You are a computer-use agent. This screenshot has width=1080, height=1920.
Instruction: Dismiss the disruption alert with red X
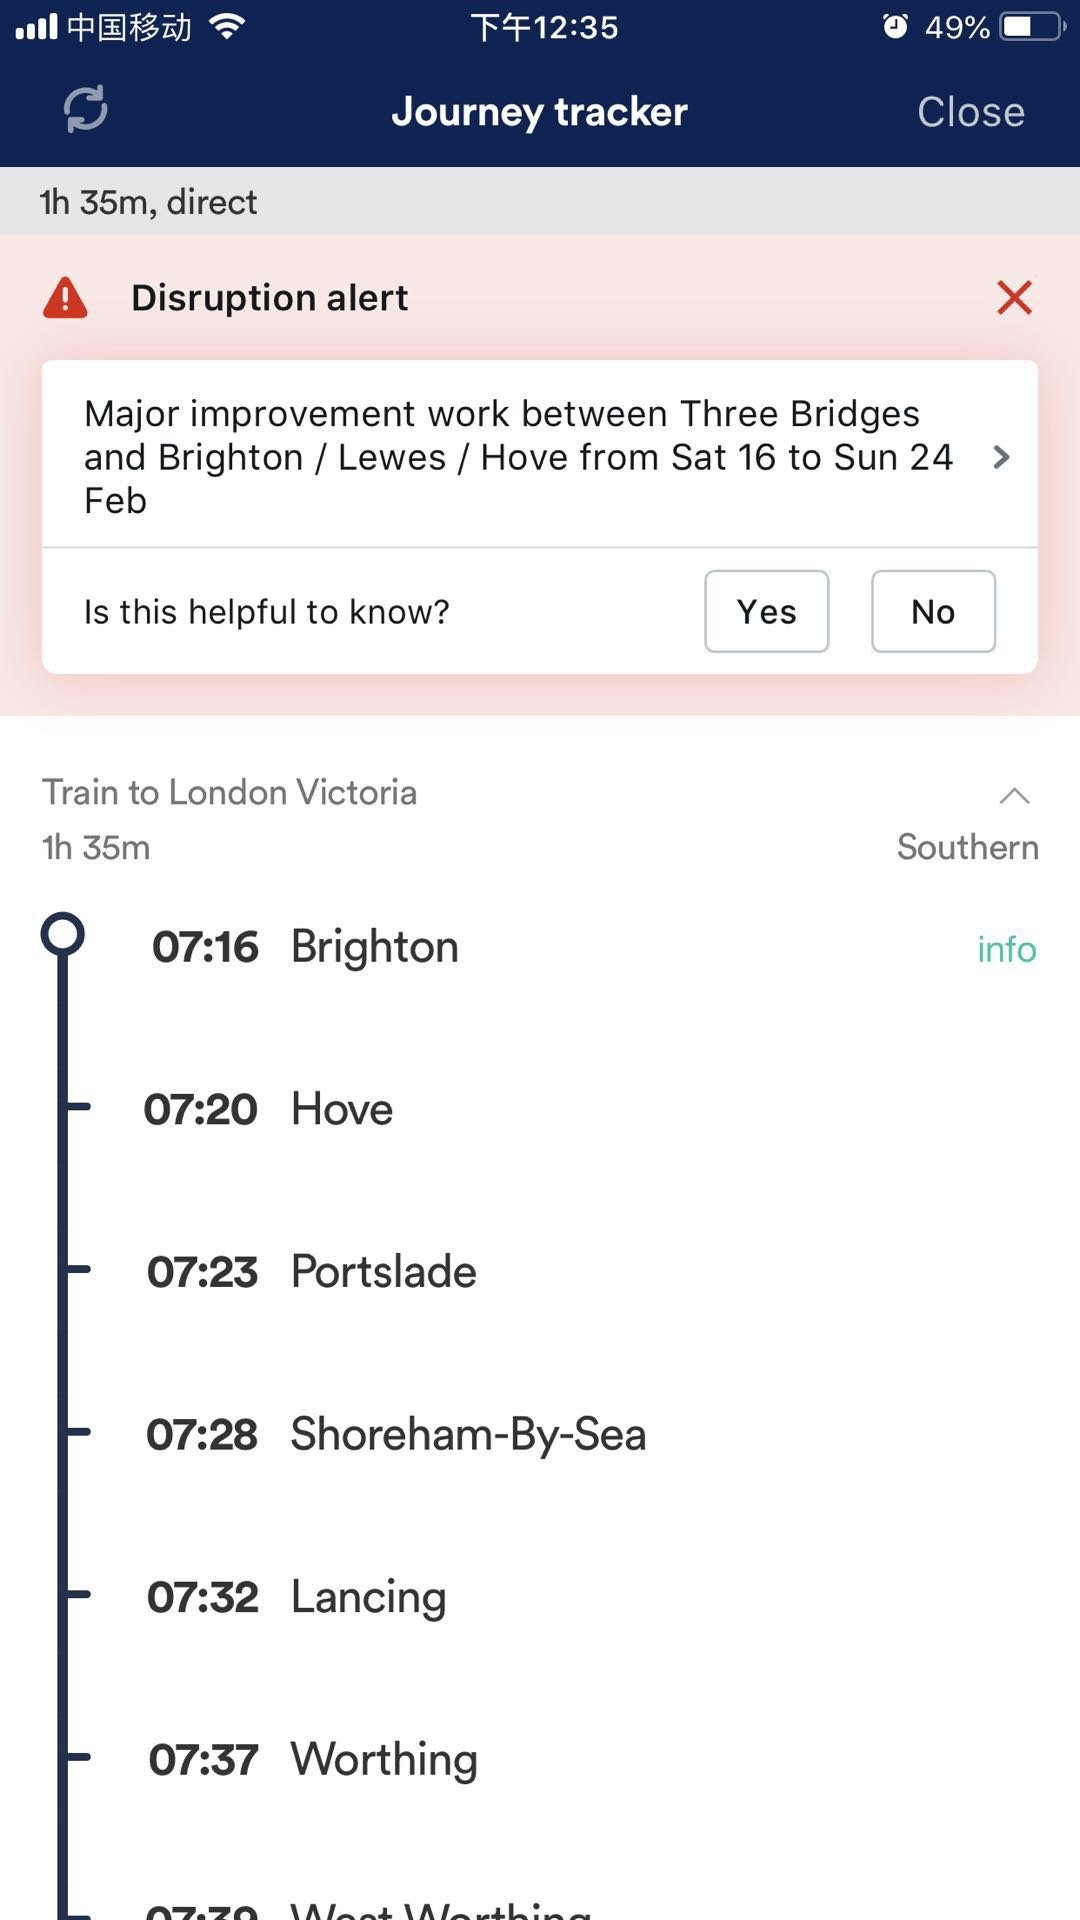1014,298
